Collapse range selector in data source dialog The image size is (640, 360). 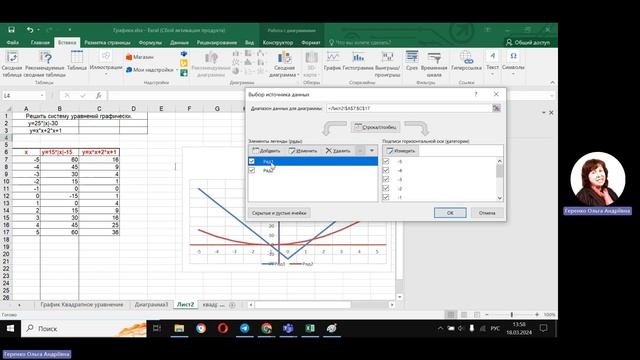[x=496, y=108]
